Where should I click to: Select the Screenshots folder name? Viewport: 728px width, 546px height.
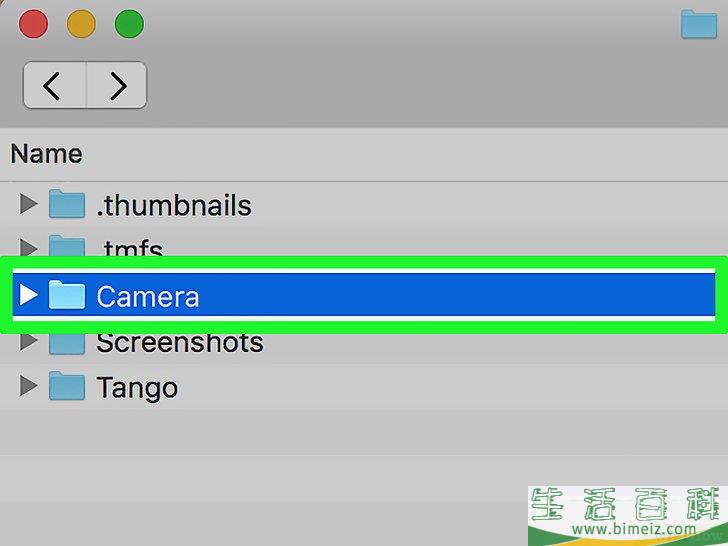180,344
